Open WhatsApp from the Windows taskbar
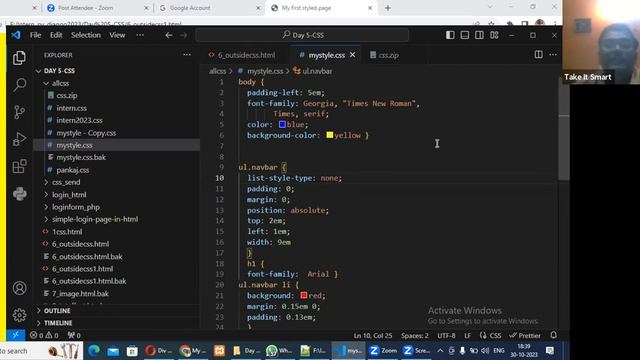 [x=279, y=351]
